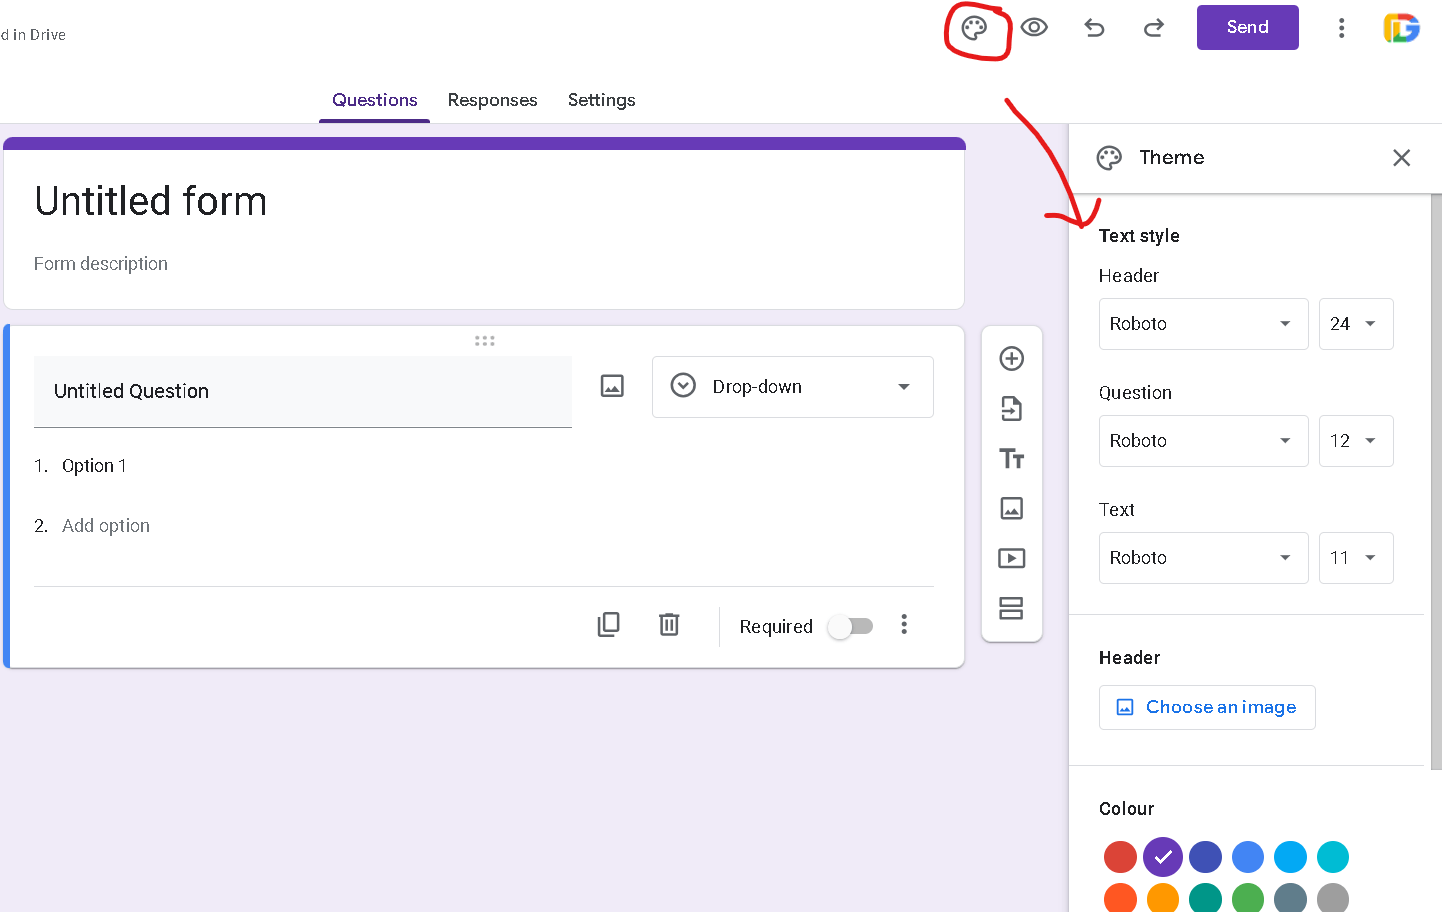Add a section to the form
The width and height of the screenshot is (1442, 912).
pos(1012,608)
